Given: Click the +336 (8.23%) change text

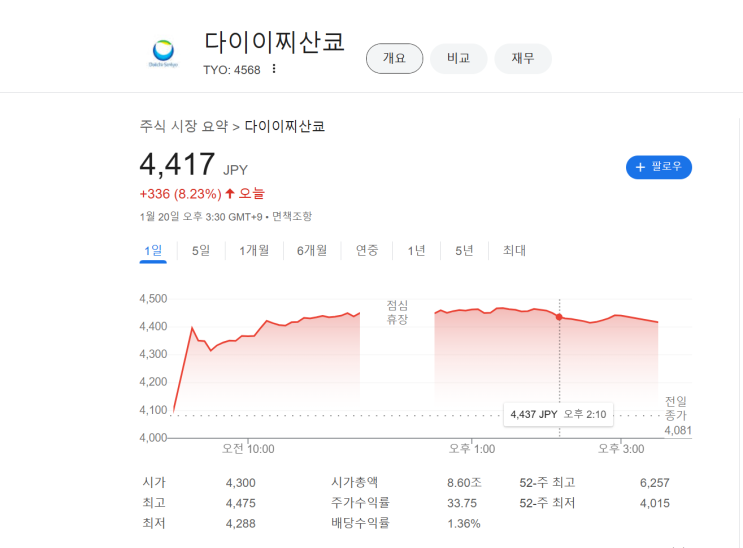Looking at the screenshot, I should [x=180, y=194].
